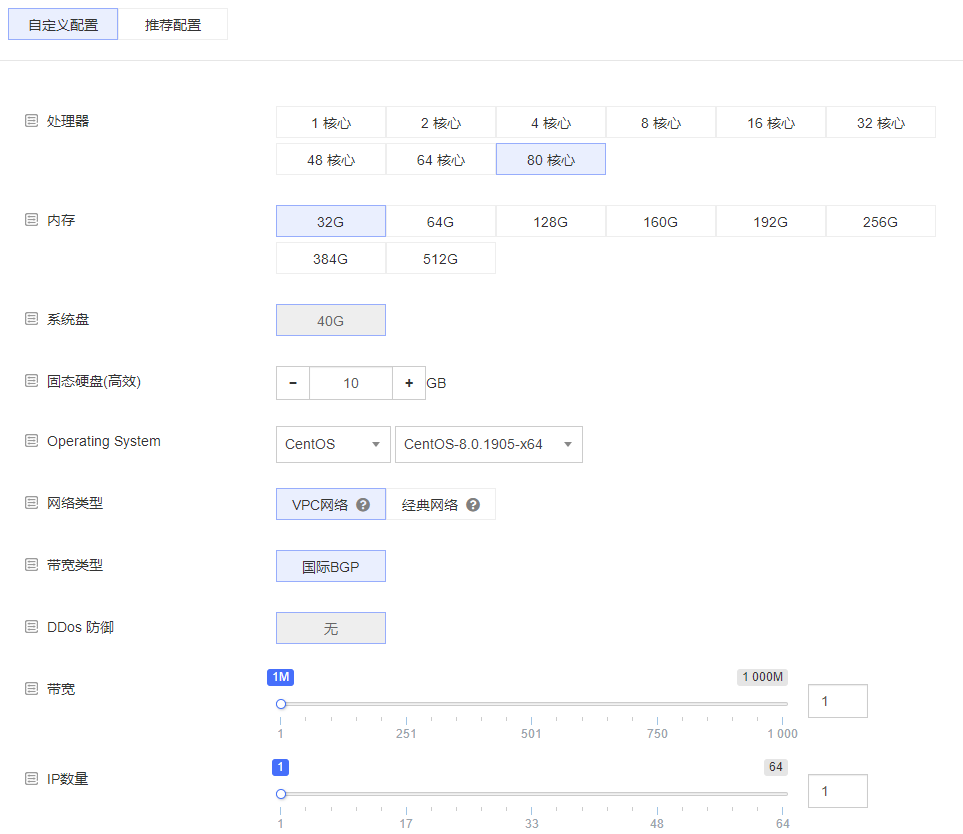Click the 带宽 bandwidth slider handle

281,704
